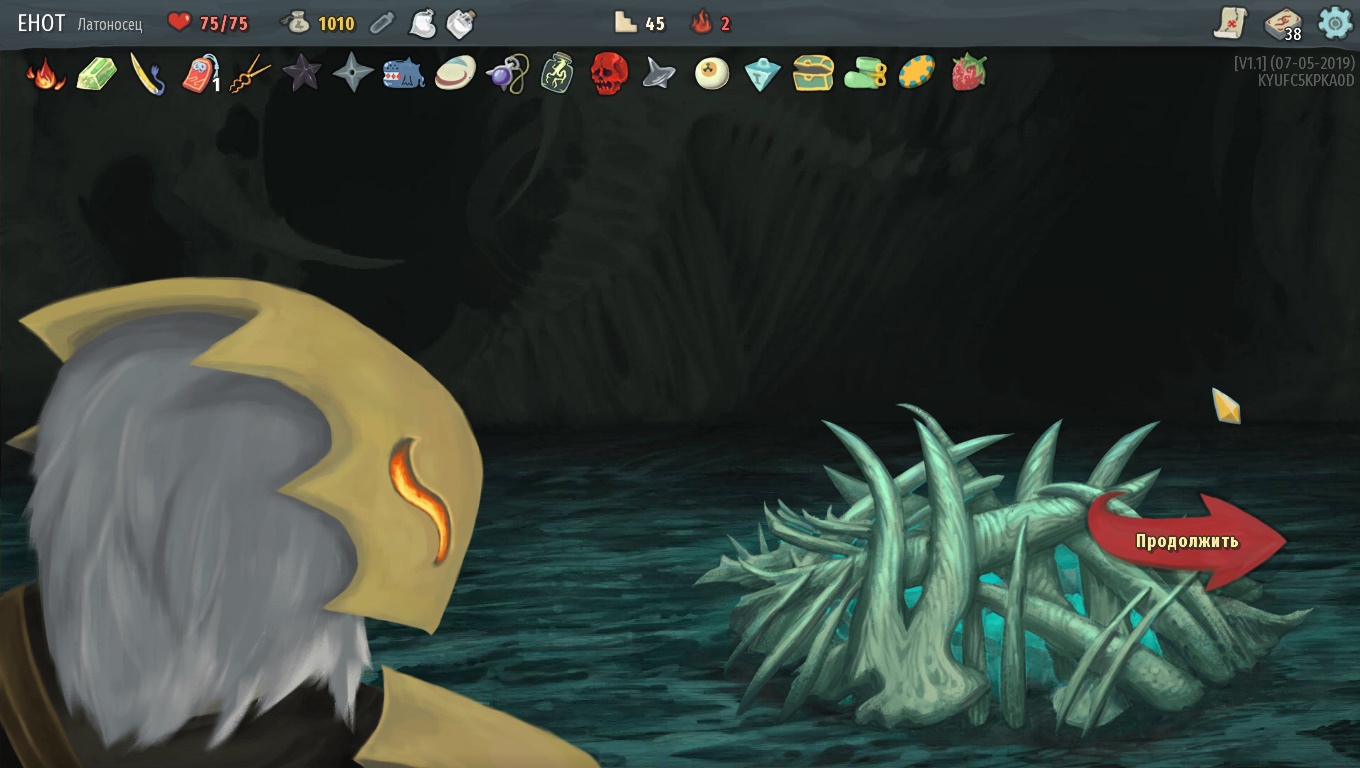1360x768 pixels.
Task: Inspect the yellow feather quill relic
Action: pos(147,73)
